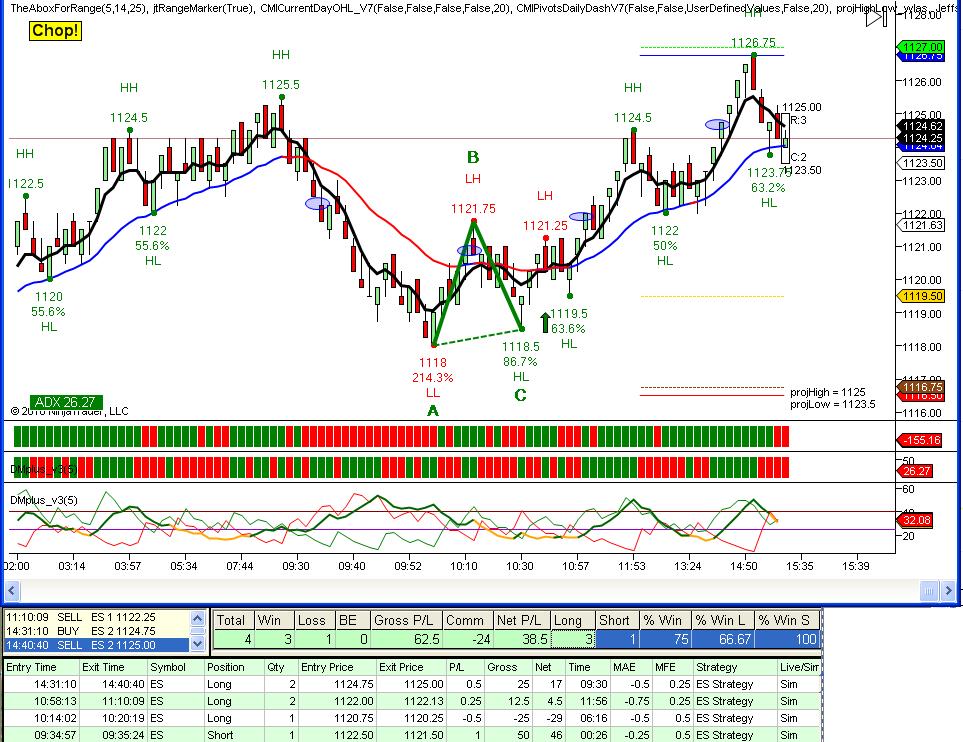Click the 1120.75 entry price cell
The image size is (963, 742).
[337, 718]
